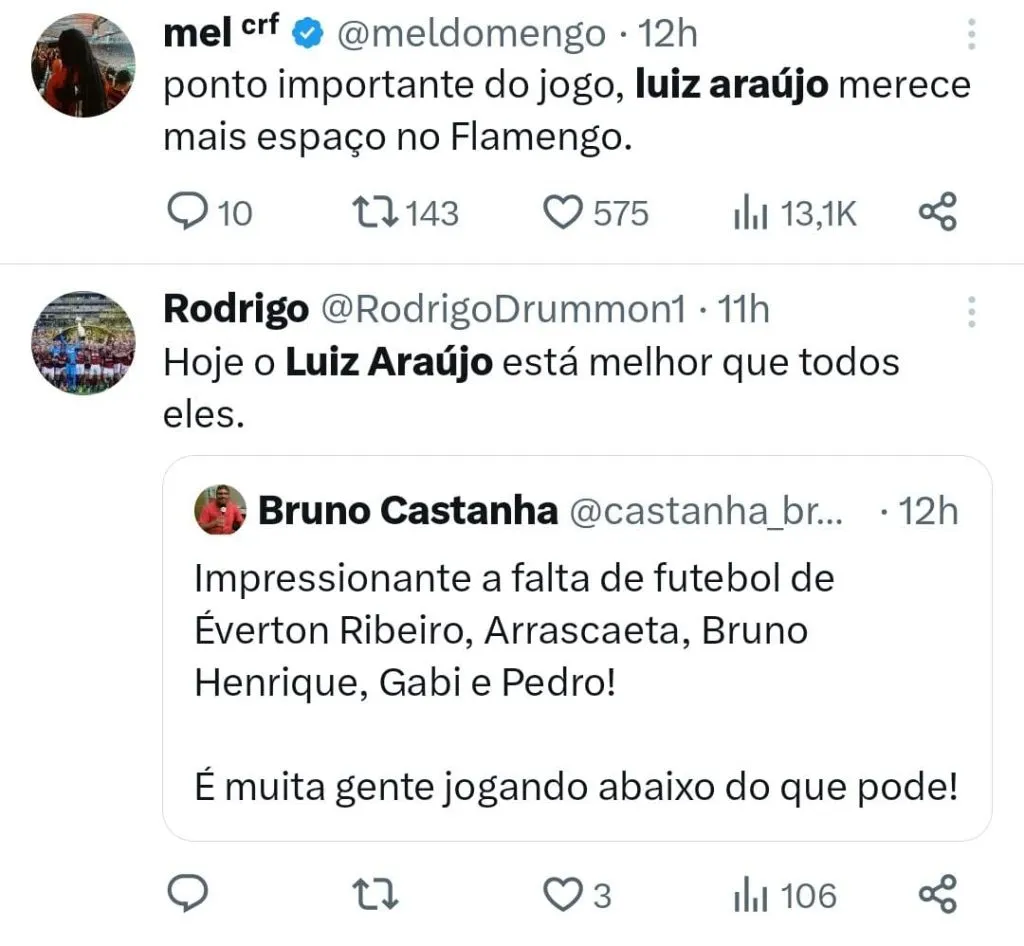Open more options menu on Rodrigo's tweet
The image size is (1024, 946).
[970, 311]
